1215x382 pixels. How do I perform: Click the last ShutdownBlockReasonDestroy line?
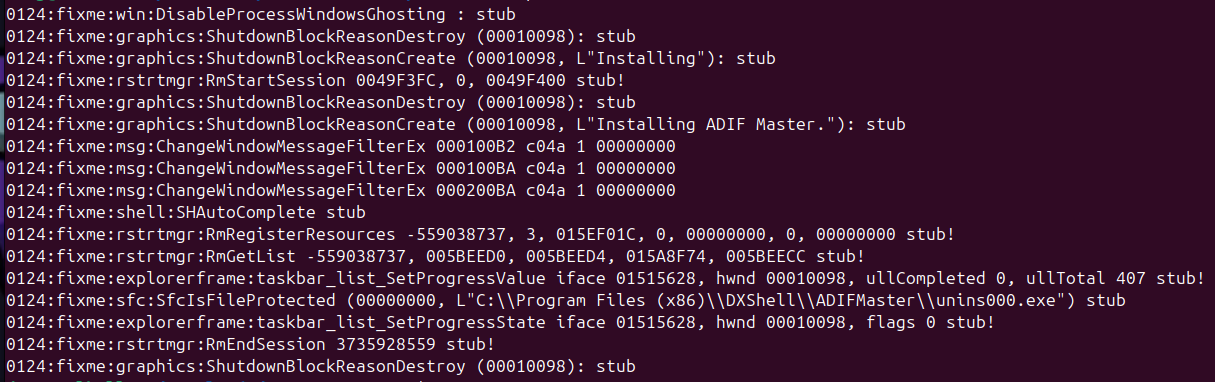tap(320, 365)
